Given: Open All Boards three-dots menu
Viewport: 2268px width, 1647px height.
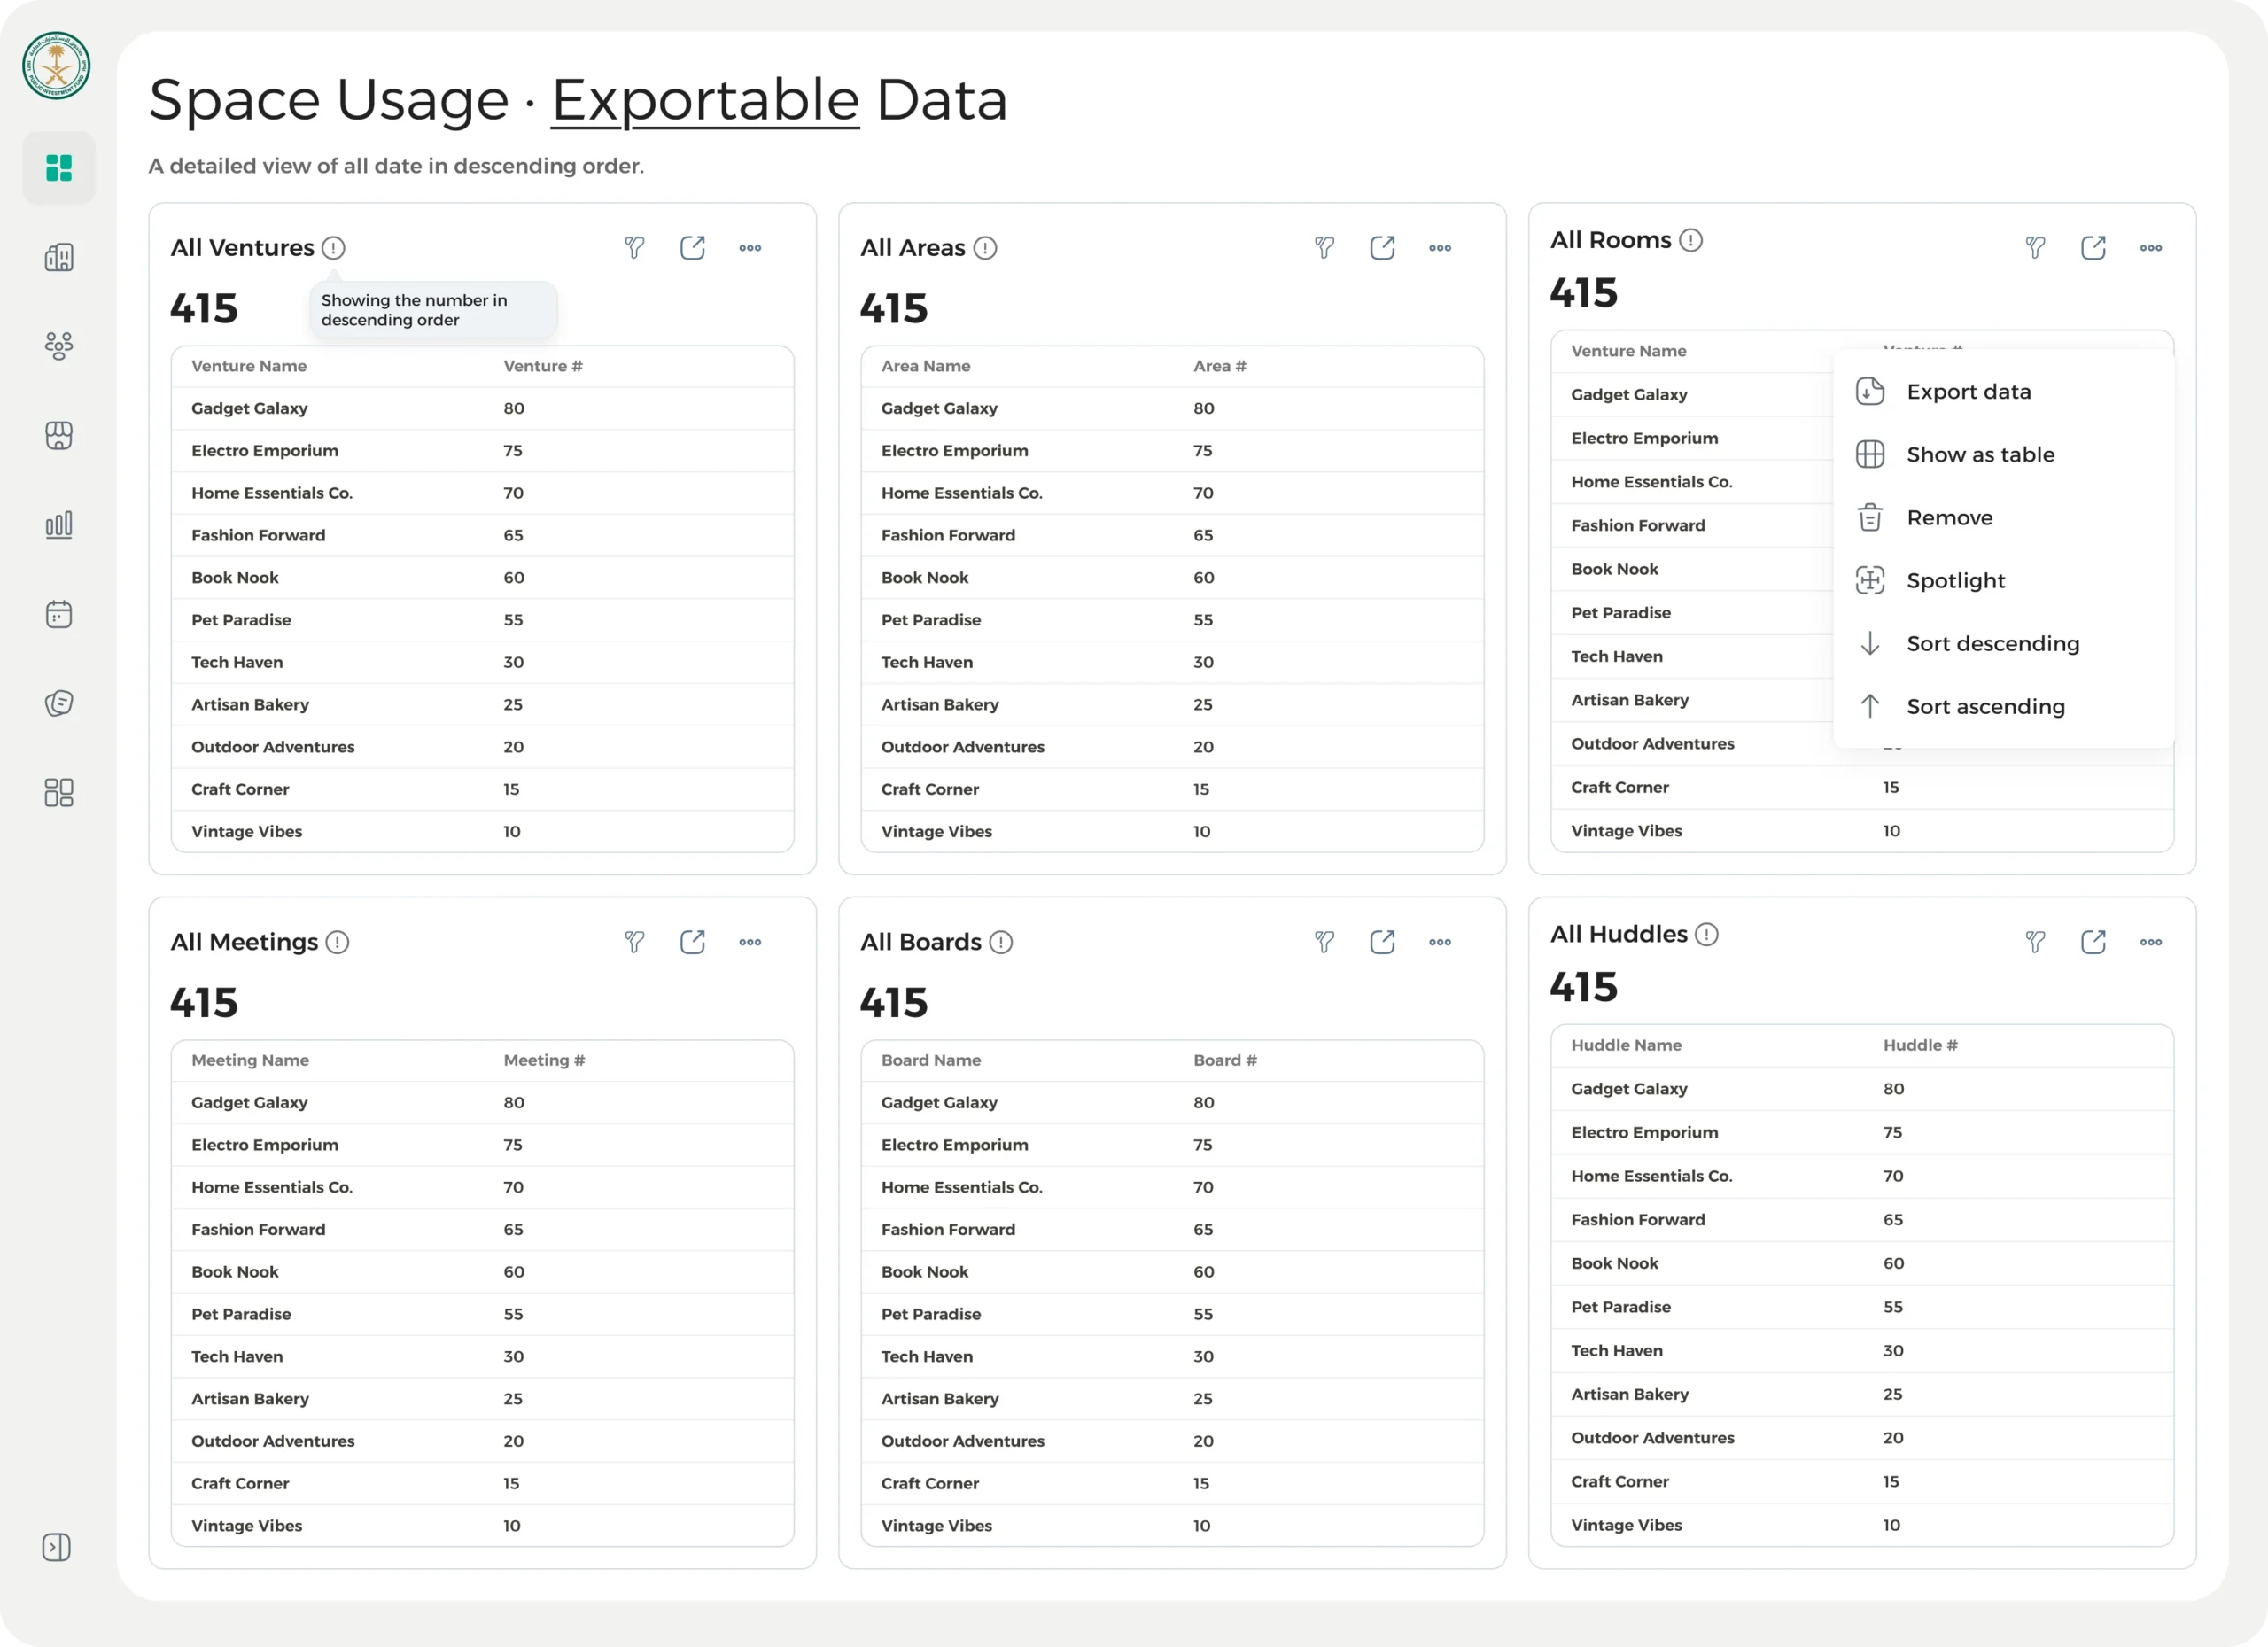Looking at the screenshot, I should tap(1440, 942).
